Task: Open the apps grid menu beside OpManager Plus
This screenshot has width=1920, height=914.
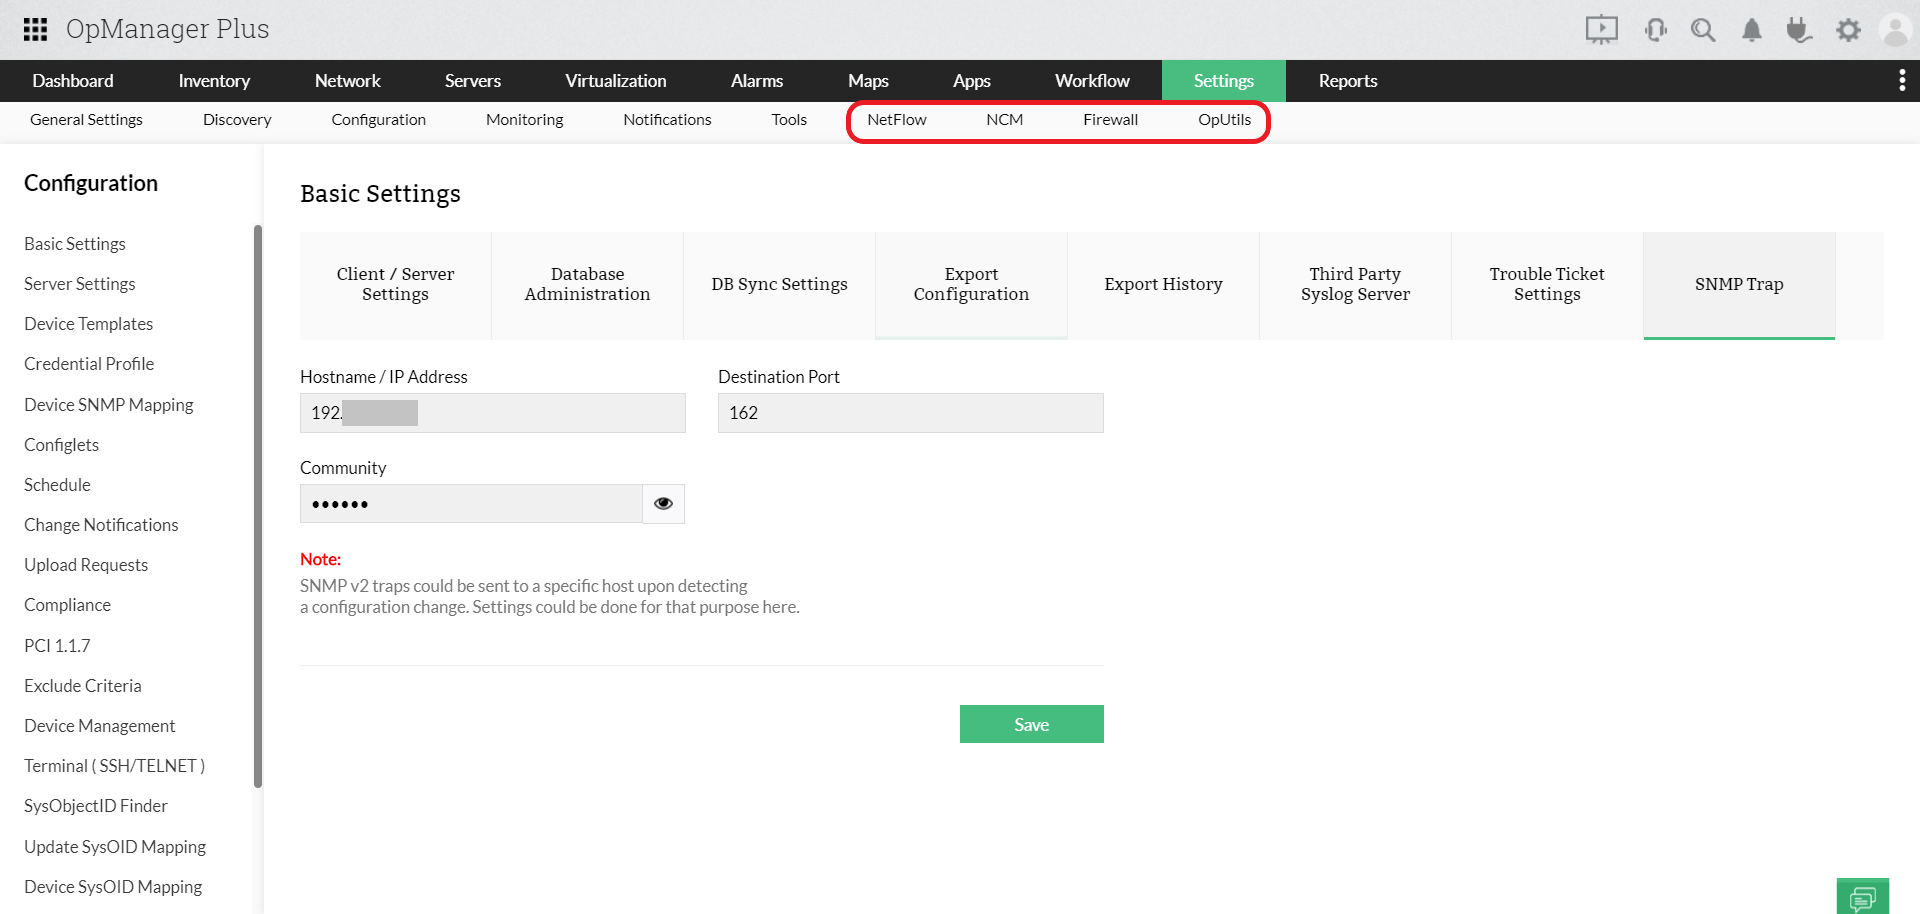Action: click(36, 28)
